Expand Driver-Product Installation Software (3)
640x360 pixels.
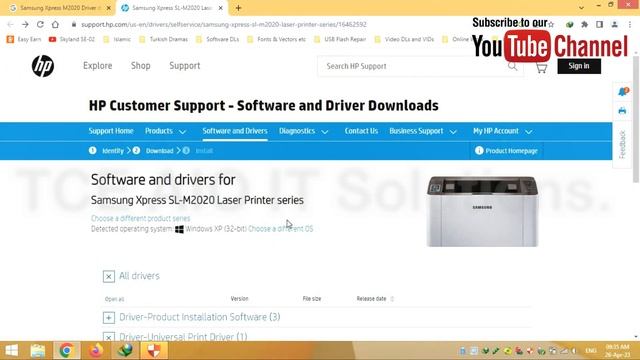pos(109,318)
